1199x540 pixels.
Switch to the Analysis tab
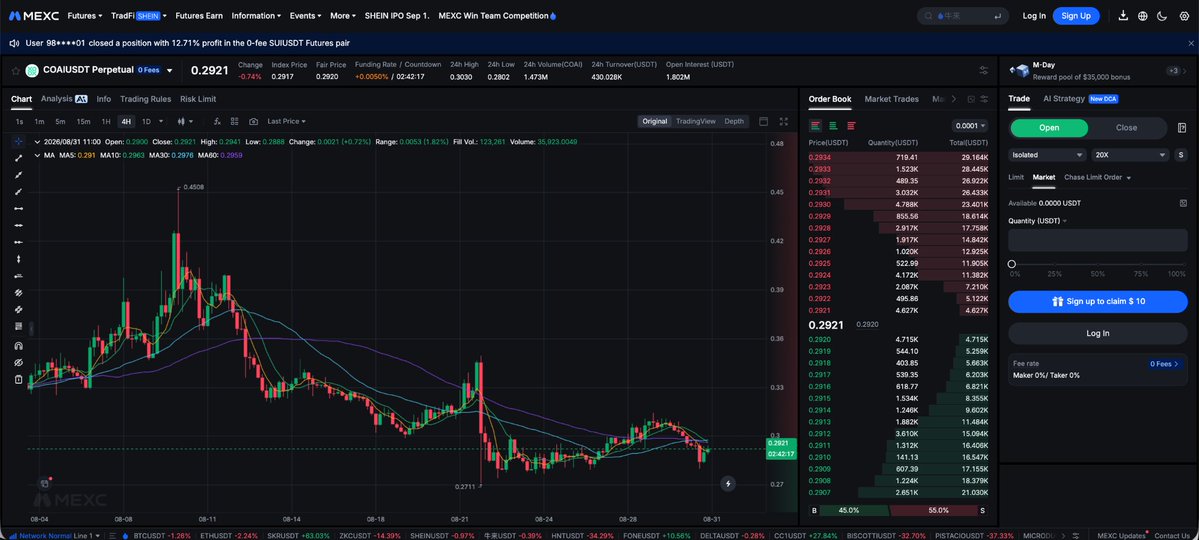point(63,99)
